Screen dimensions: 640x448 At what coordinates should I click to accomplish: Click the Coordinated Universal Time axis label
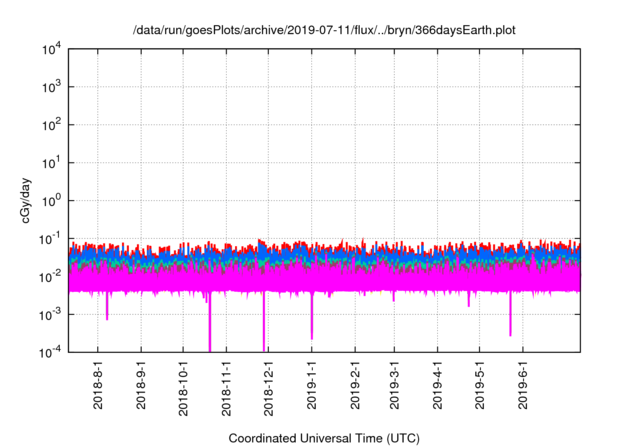click(x=324, y=438)
